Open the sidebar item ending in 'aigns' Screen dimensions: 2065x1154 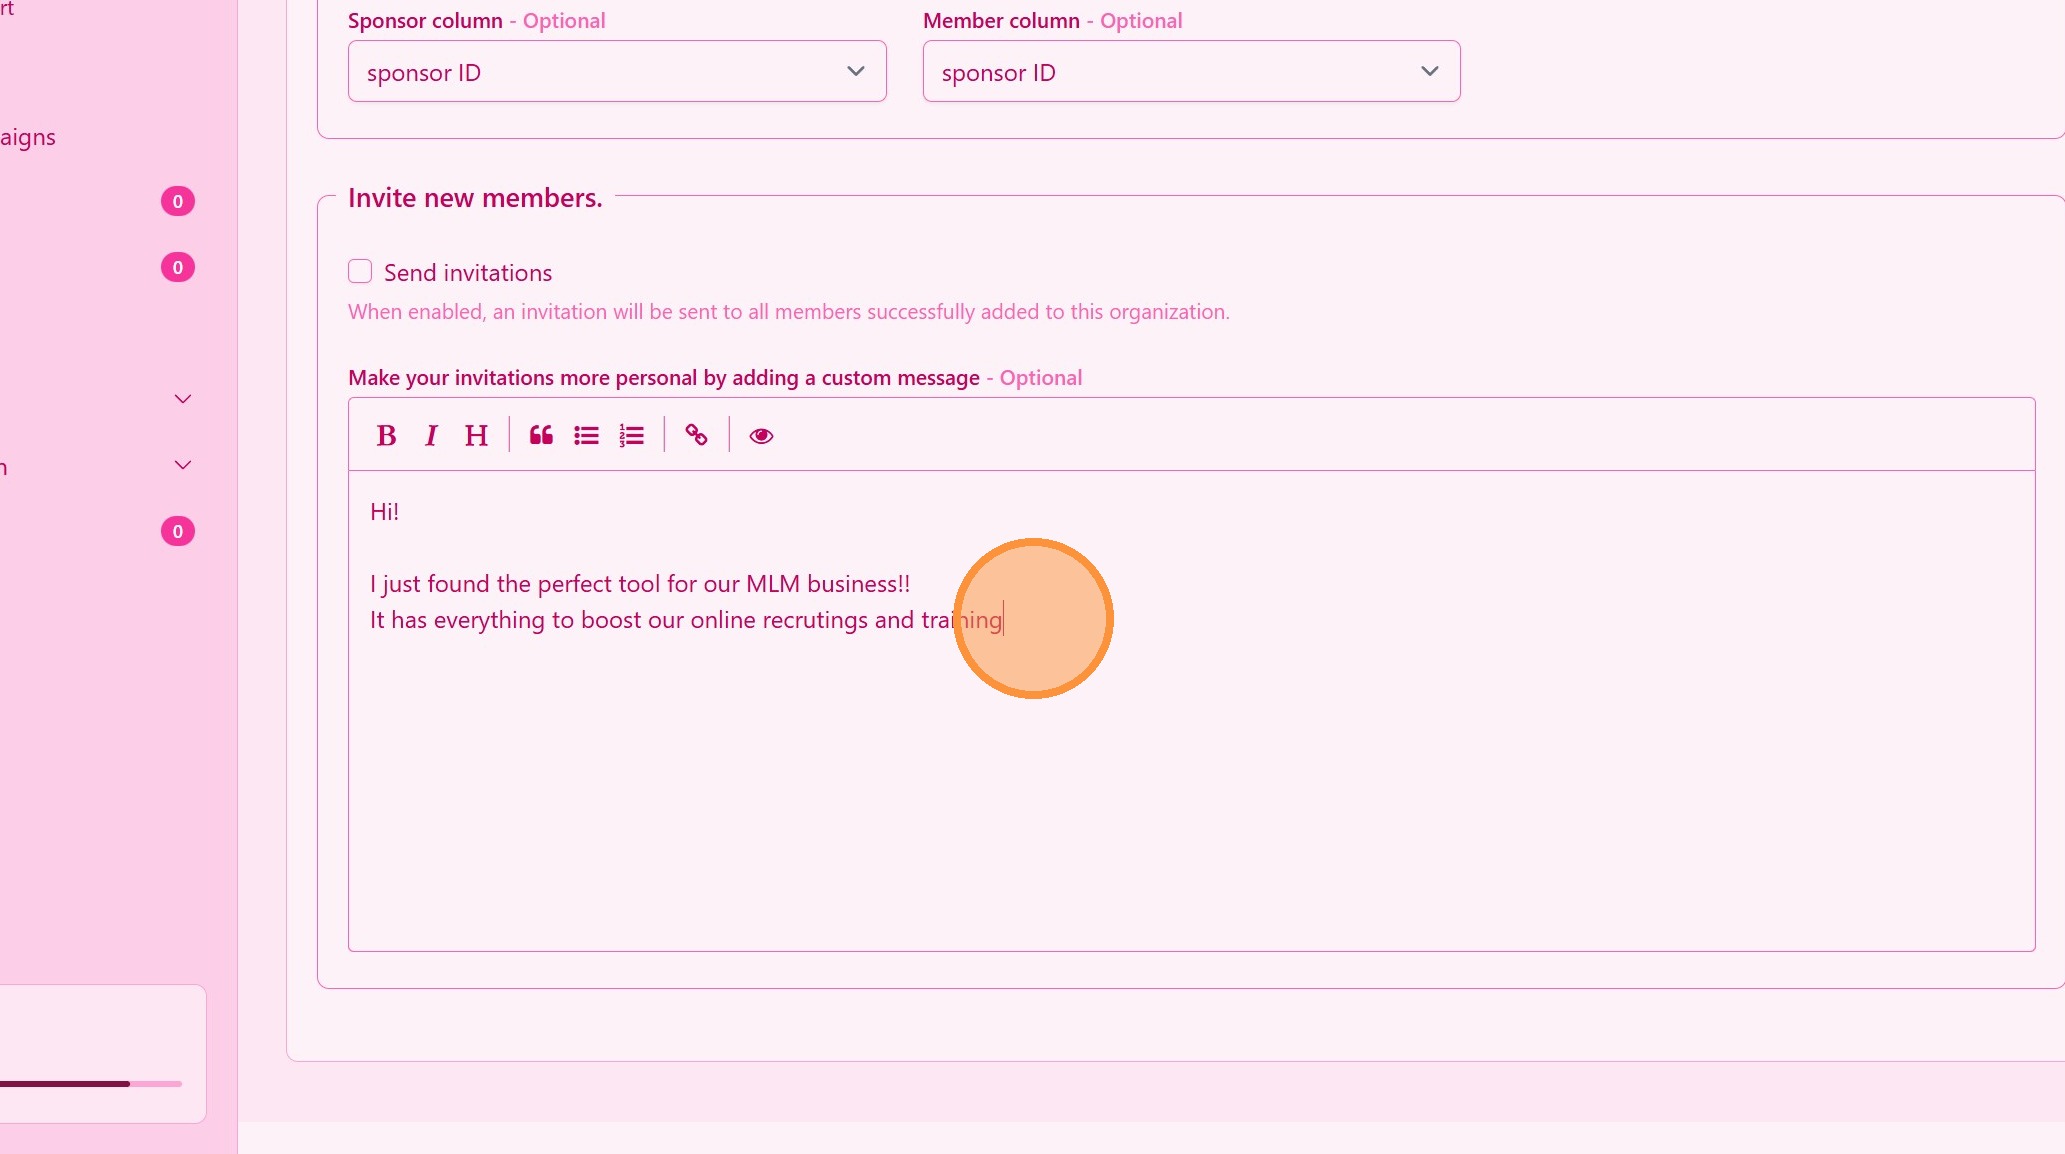click(x=28, y=137)
